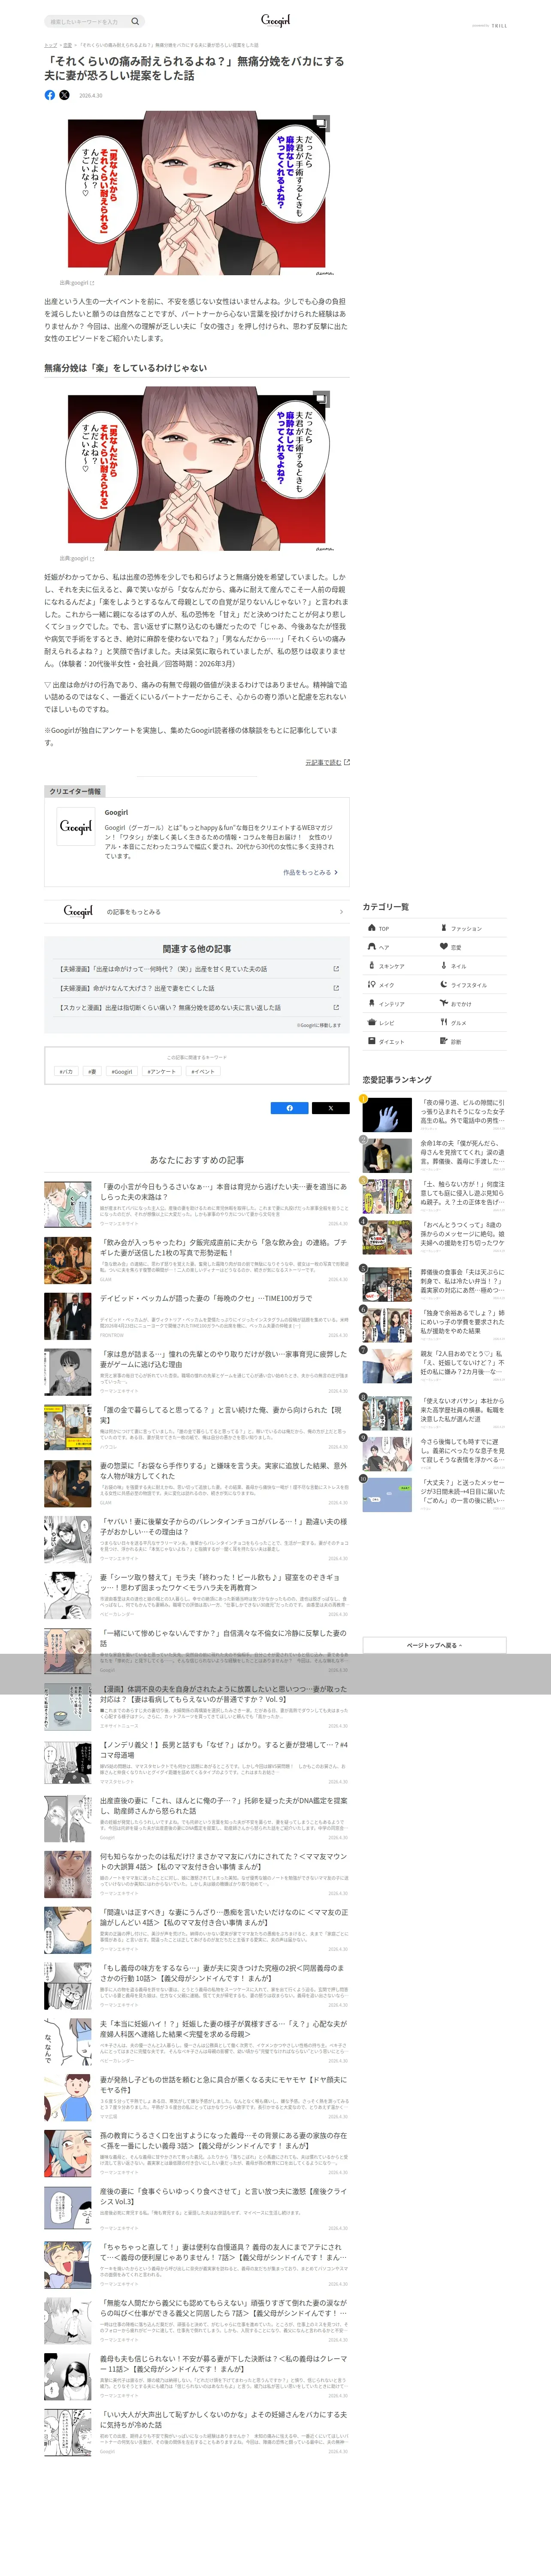Click the makeup mirror icon for メイク
Screen dimensions: 551x2576
tap(371, 985)
